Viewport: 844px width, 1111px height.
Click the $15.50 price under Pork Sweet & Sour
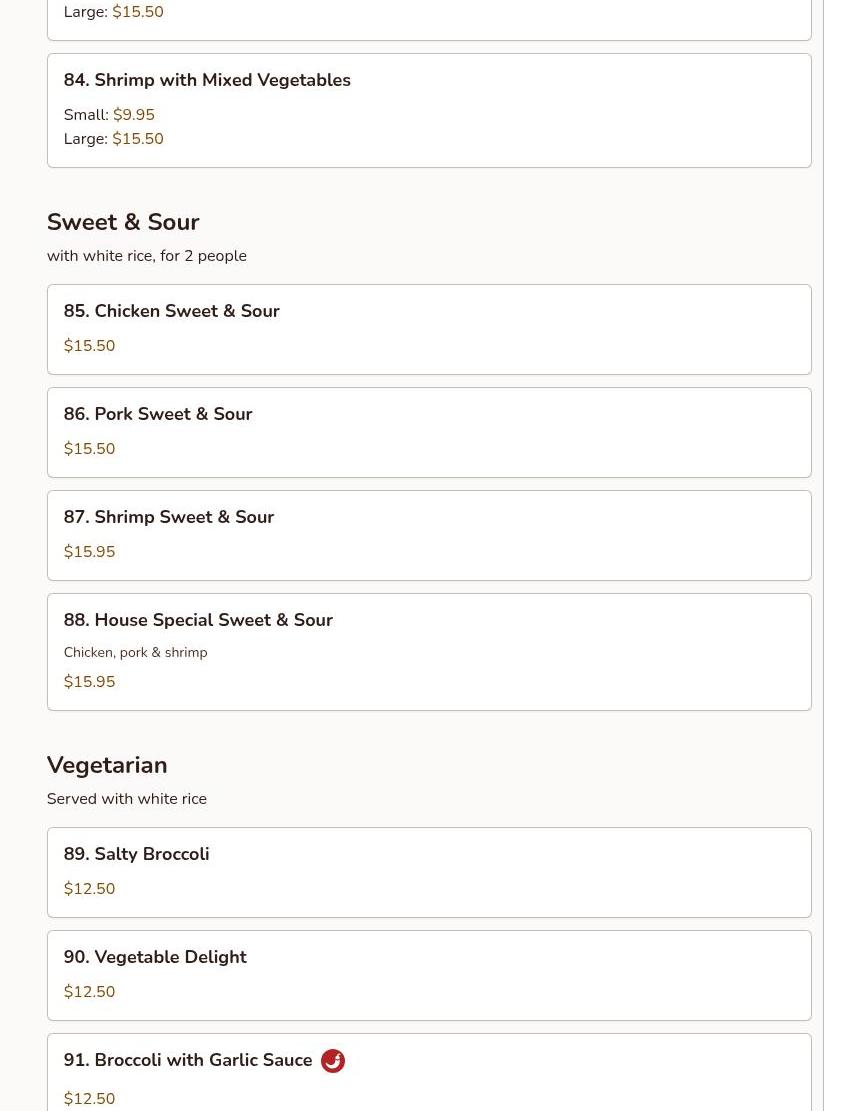point(89,449)
